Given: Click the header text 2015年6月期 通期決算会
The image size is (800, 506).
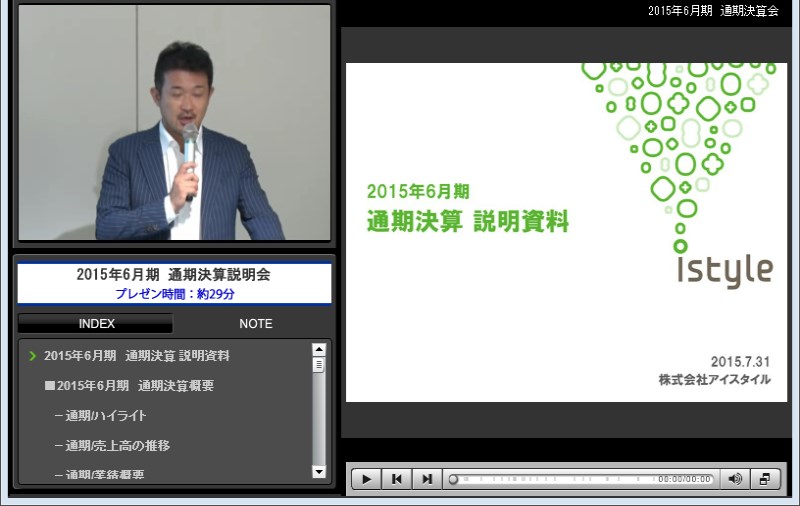Looking at the screenshot, I should point(713,11).
